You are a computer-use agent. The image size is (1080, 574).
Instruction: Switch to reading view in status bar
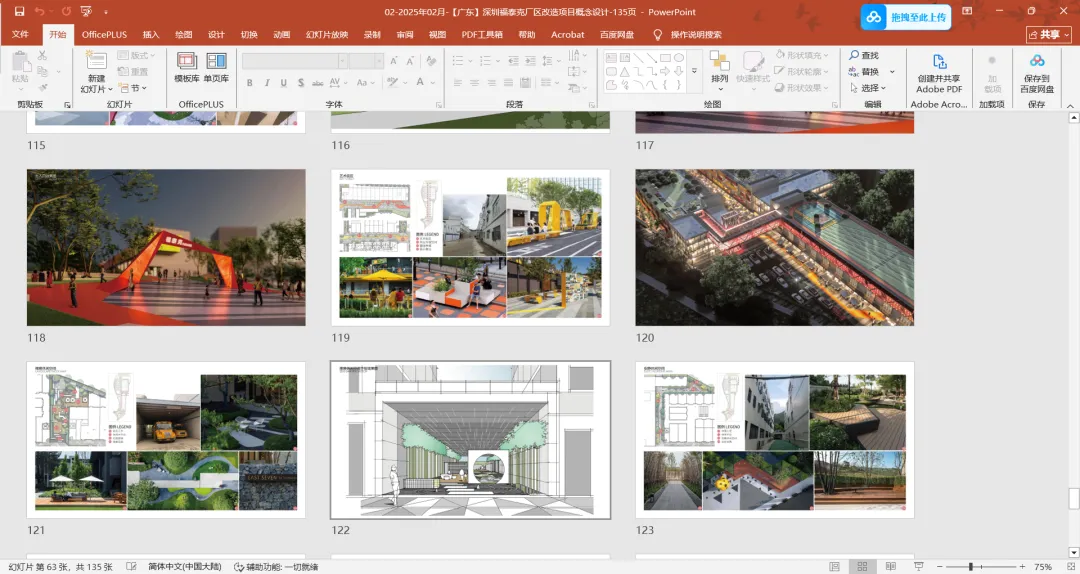click(x=890, y=567)
